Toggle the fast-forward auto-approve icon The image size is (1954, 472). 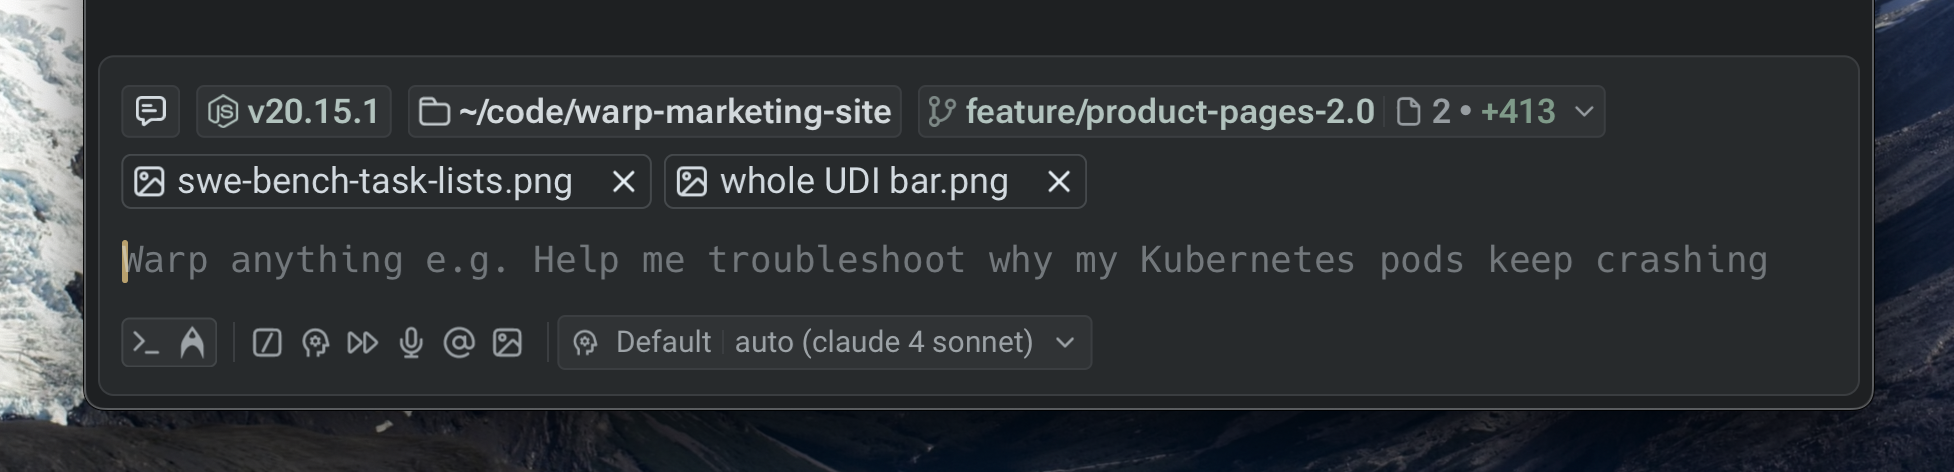point(362,343)
